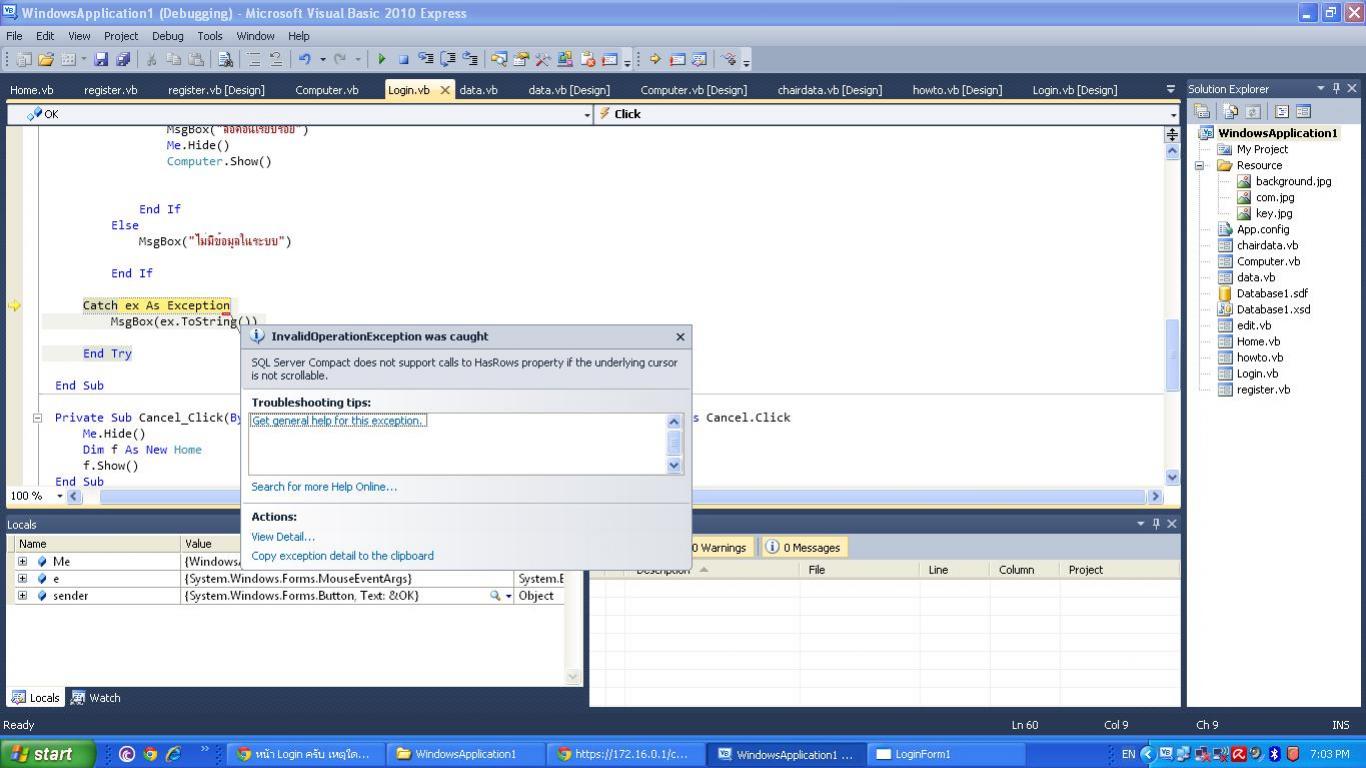1366x768 pixels.
Task: Click the Undo arrow icon
Action: click(x=305, y=59)
